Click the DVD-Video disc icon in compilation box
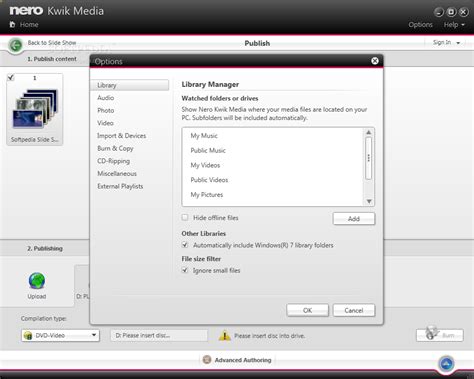The height and width of the screenshot is (379, 474). point(28,335)
